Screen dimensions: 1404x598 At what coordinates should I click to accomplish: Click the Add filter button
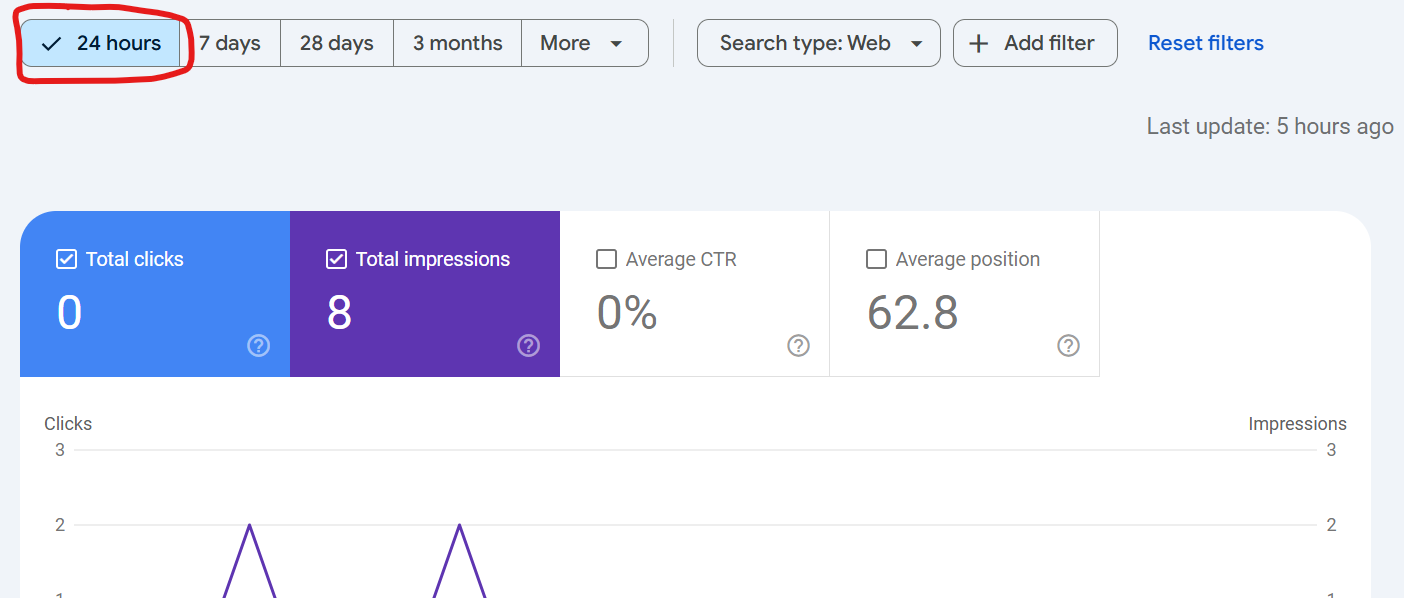(1035, 43)
